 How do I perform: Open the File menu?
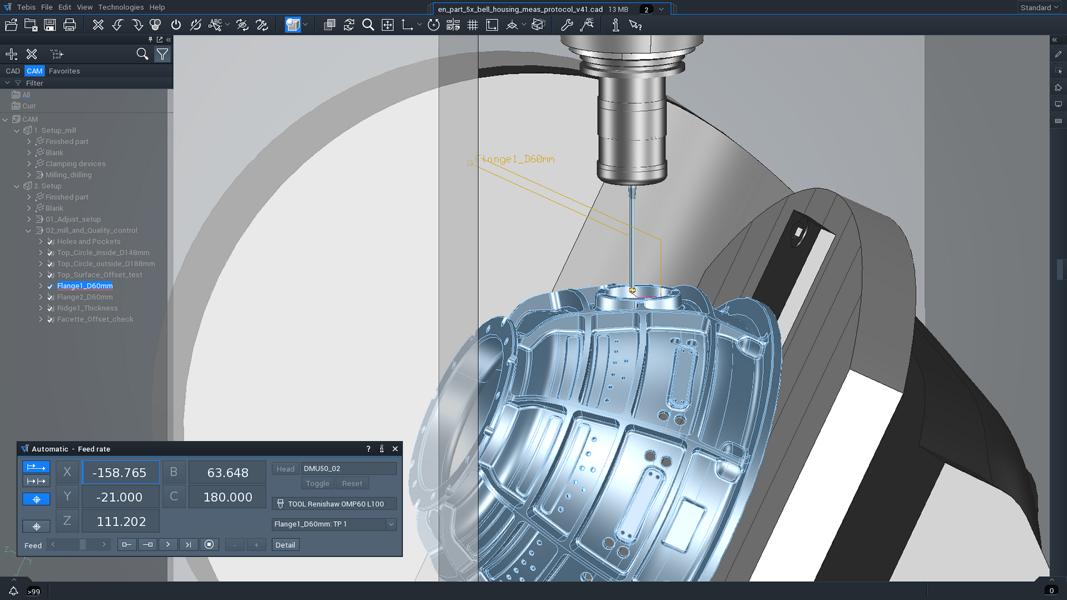click(46, 7)
